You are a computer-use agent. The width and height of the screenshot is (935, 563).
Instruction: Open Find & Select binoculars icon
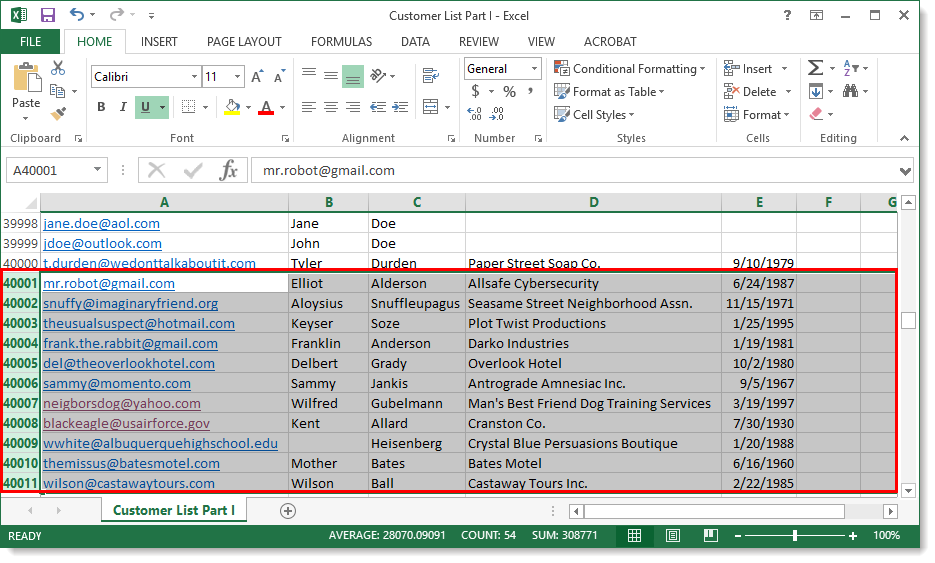click(850, 91)
